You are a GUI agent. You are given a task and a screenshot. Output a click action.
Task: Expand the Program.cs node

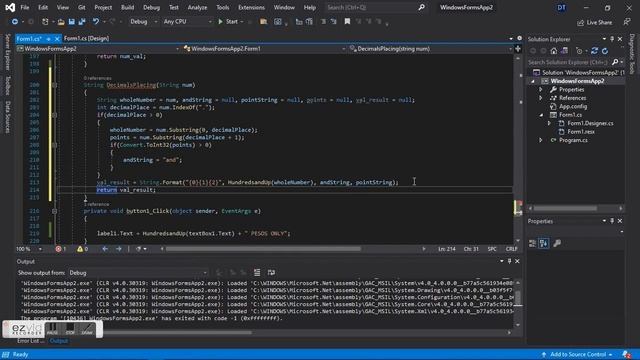coord(541,140)
